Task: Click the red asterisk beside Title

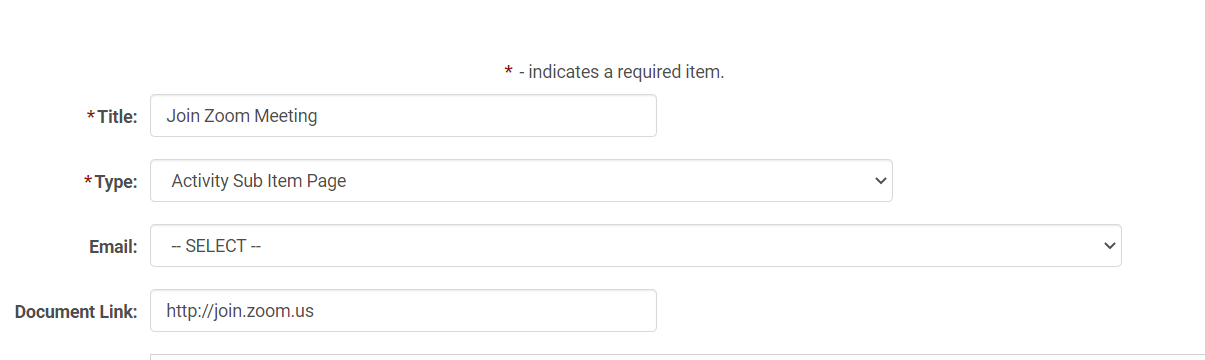Action: click(x=91, y=117)
